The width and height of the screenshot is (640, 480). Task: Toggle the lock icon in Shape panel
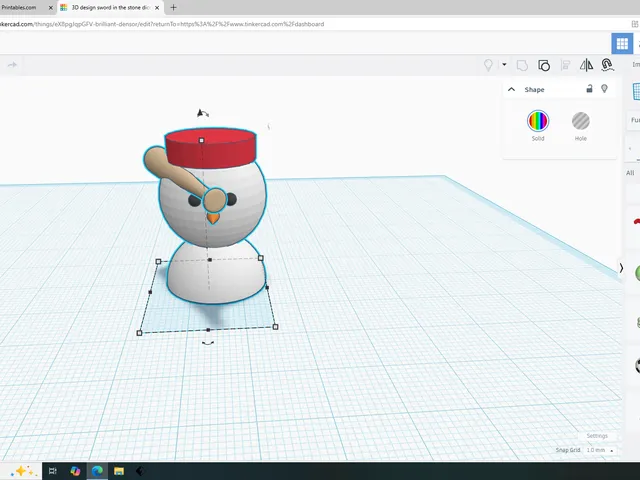(x=589, y=88)
